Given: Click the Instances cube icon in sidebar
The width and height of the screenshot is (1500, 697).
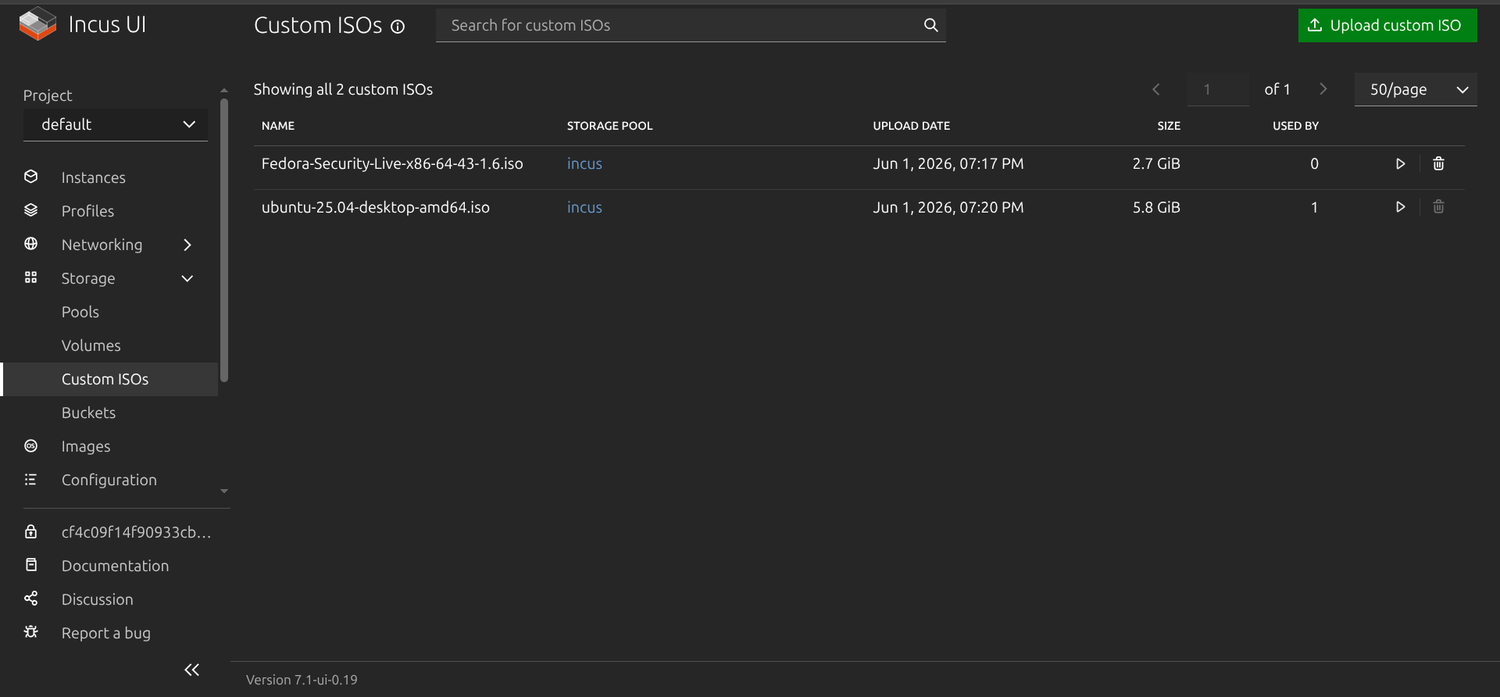Looking at the screenshot, I should 31,177.
